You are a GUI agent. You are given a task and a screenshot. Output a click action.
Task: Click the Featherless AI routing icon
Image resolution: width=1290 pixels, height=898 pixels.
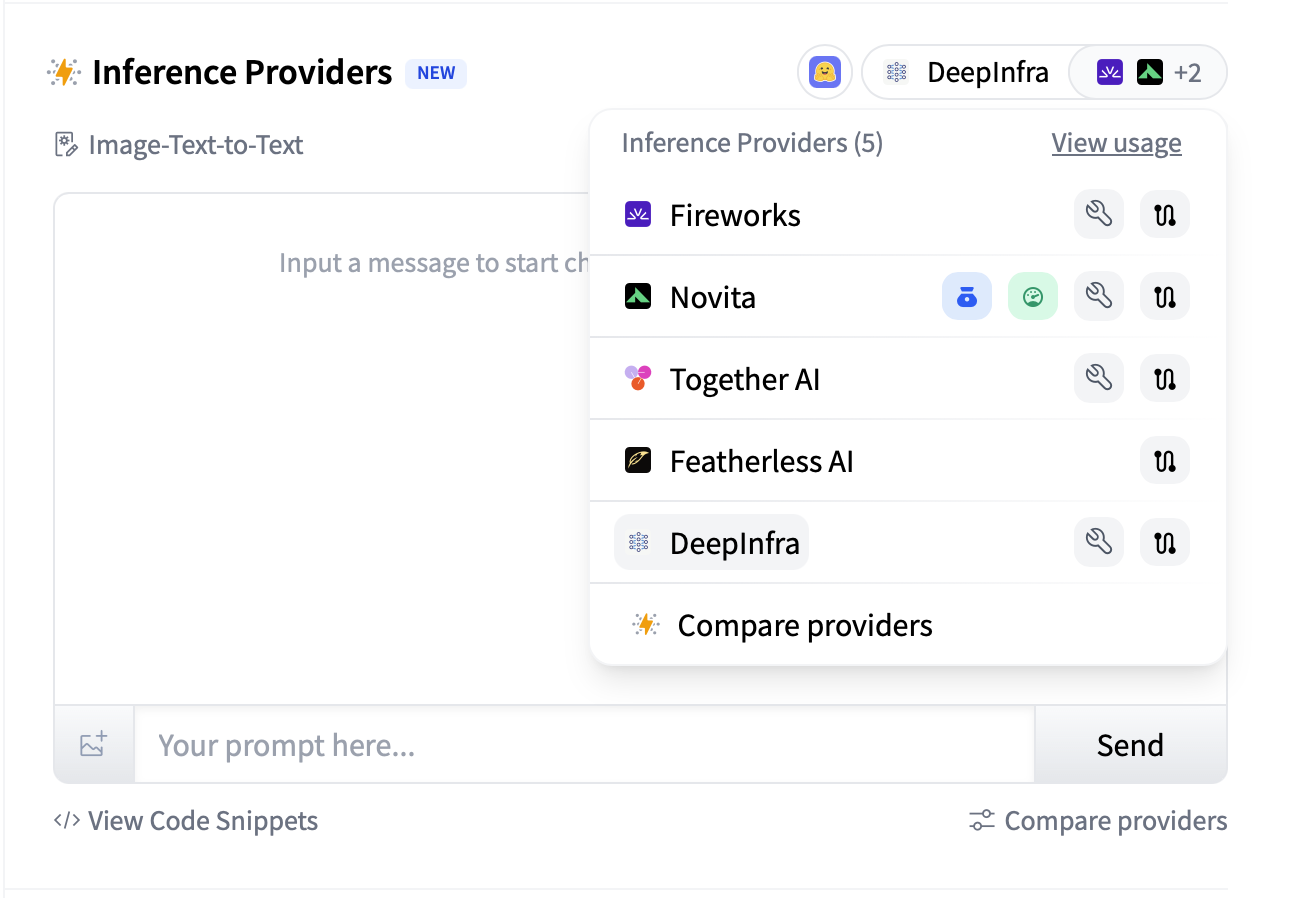click(1165, 460)
